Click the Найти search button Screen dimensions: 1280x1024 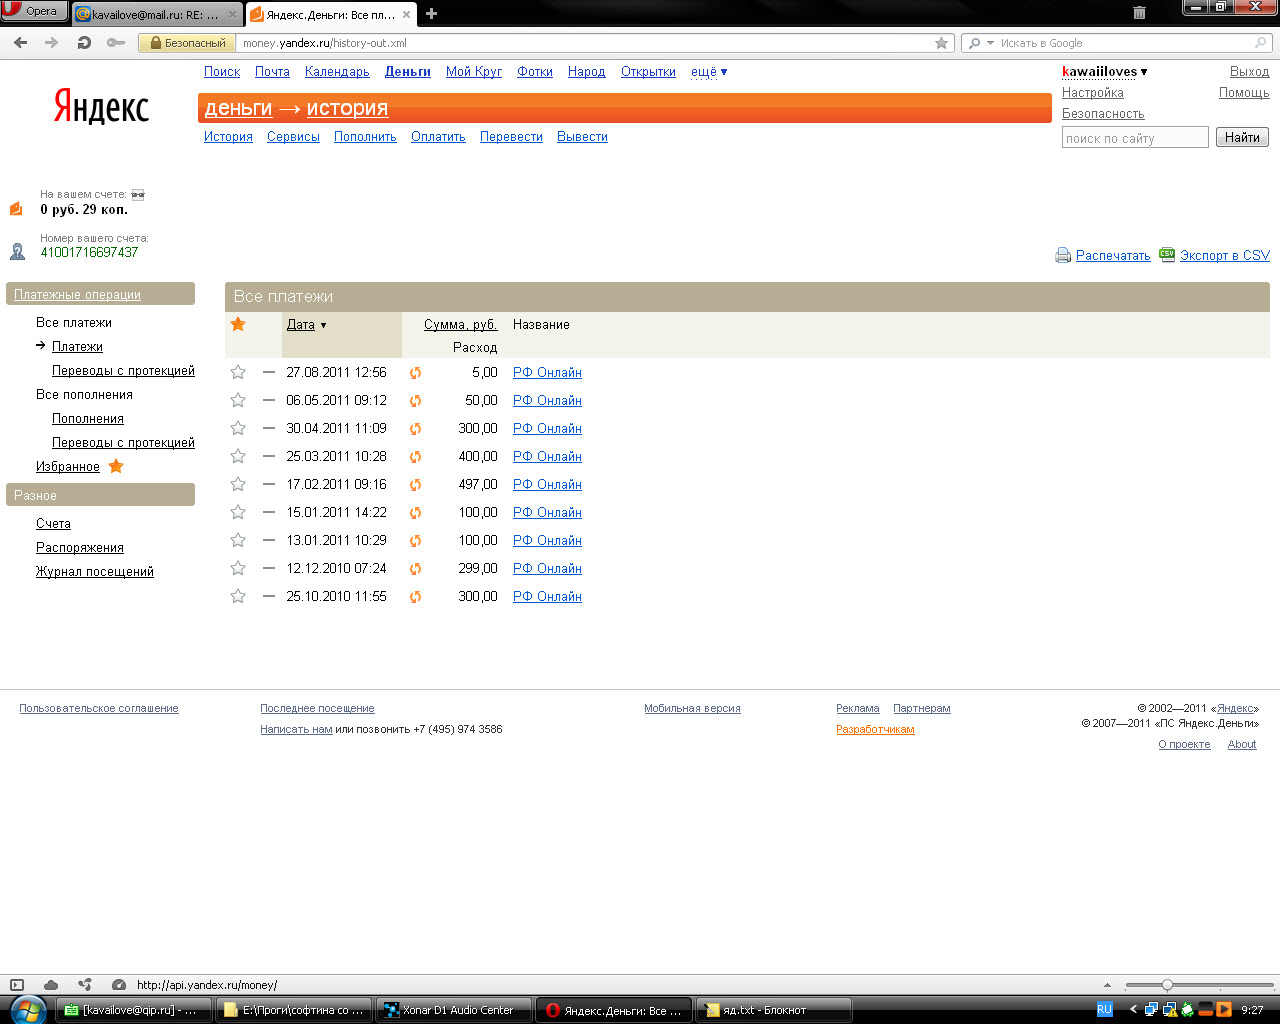point(1242,137)
